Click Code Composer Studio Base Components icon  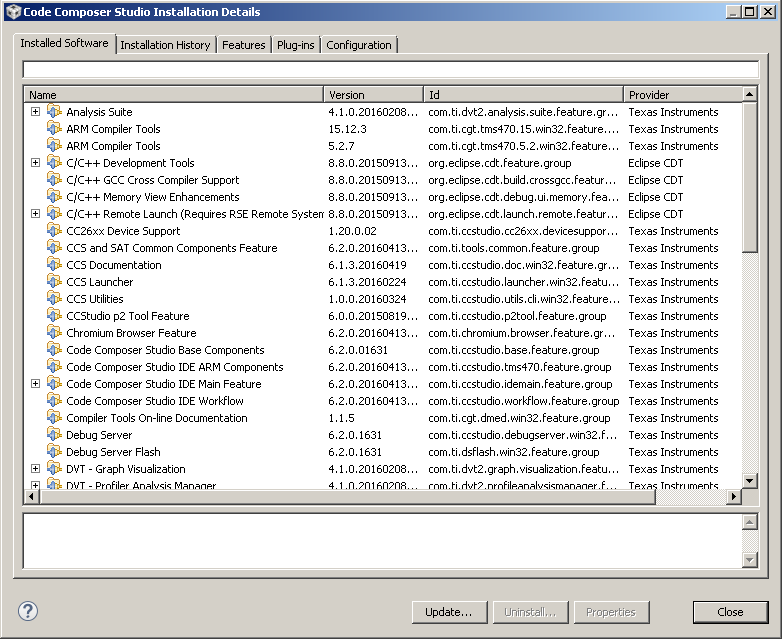(54, 349)
